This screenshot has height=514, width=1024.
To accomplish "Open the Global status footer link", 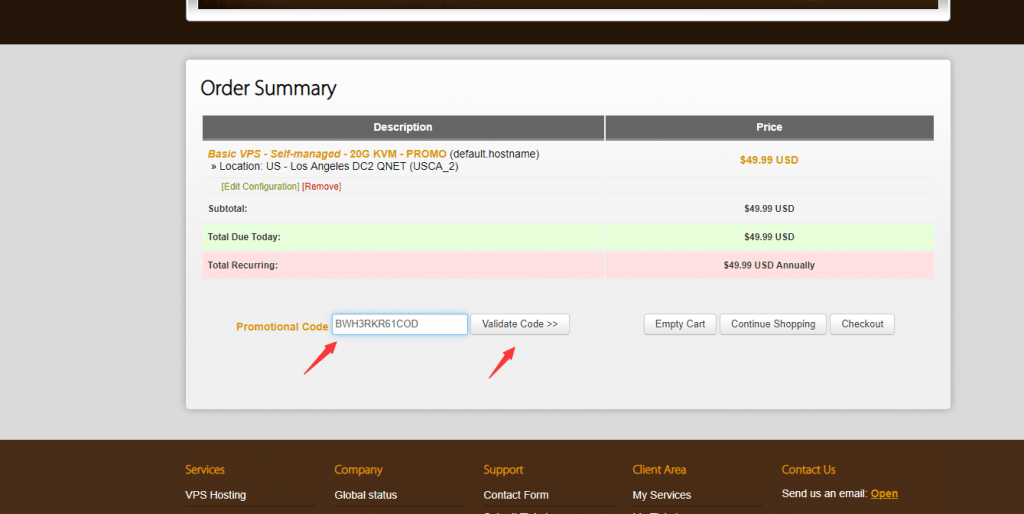I will tap(365, 495).
